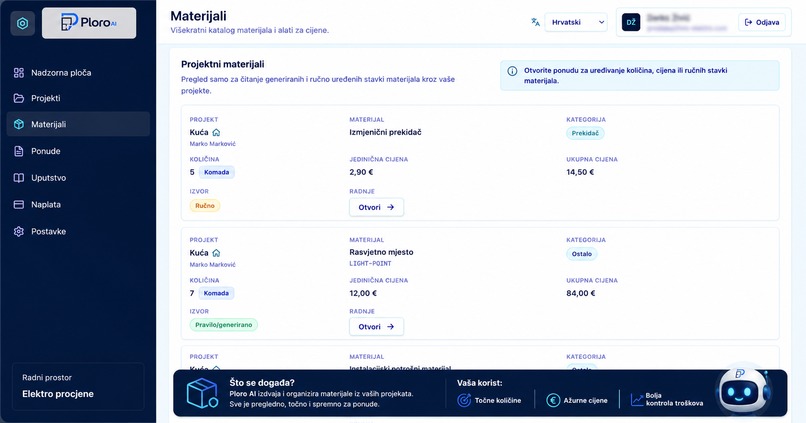
Task: Click house icon next to Kuća in Izmjenični prekidač card
Action: [x=216, y=133]
